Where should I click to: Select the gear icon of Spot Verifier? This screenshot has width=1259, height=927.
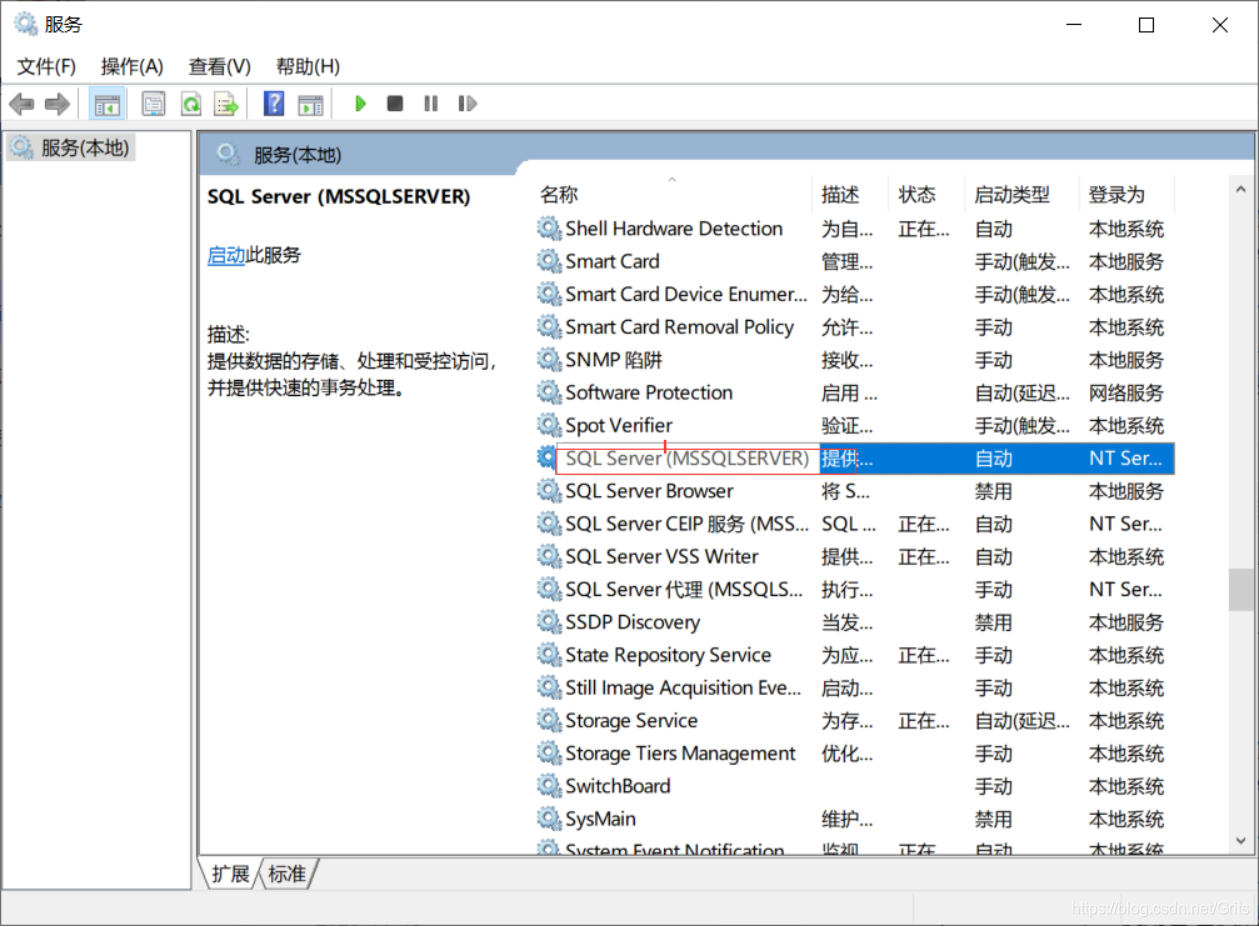(x=549, y=425)
